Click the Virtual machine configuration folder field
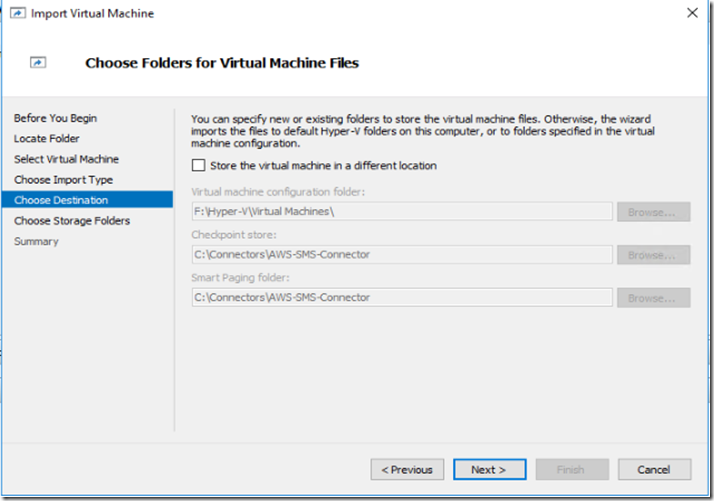The width and height of the screenshot is (714, 501). point(402,211)
